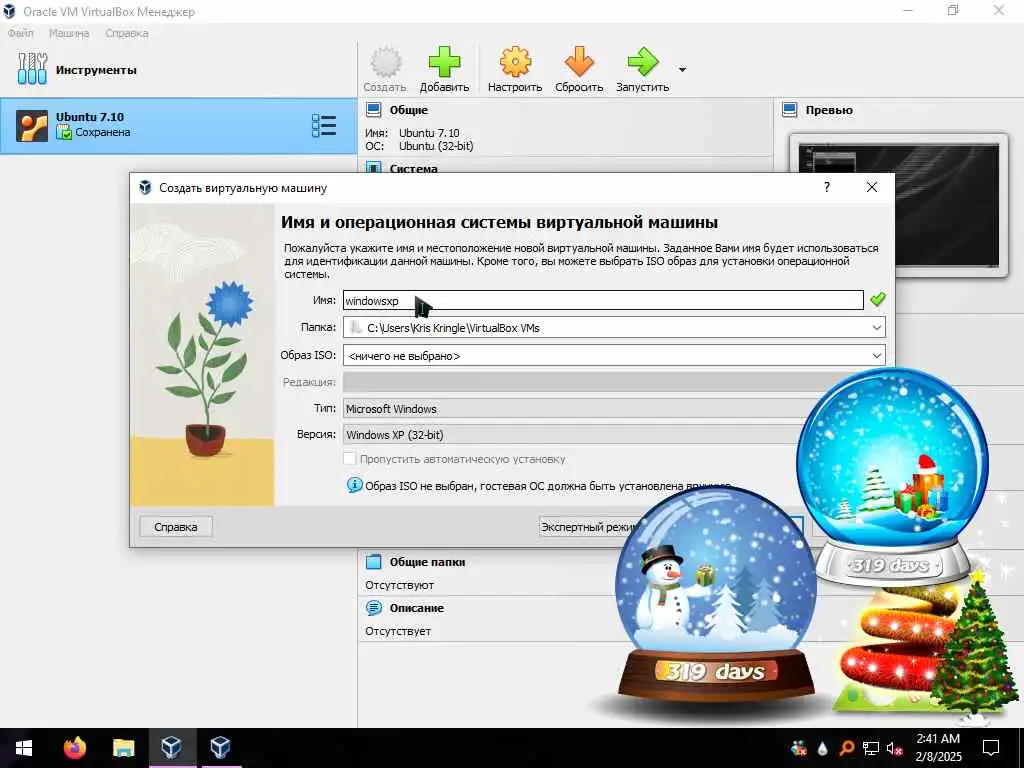1024x768 pixels.
Task: Open Настроить settings gear in toolbar
Action: (x=515, y=62)
